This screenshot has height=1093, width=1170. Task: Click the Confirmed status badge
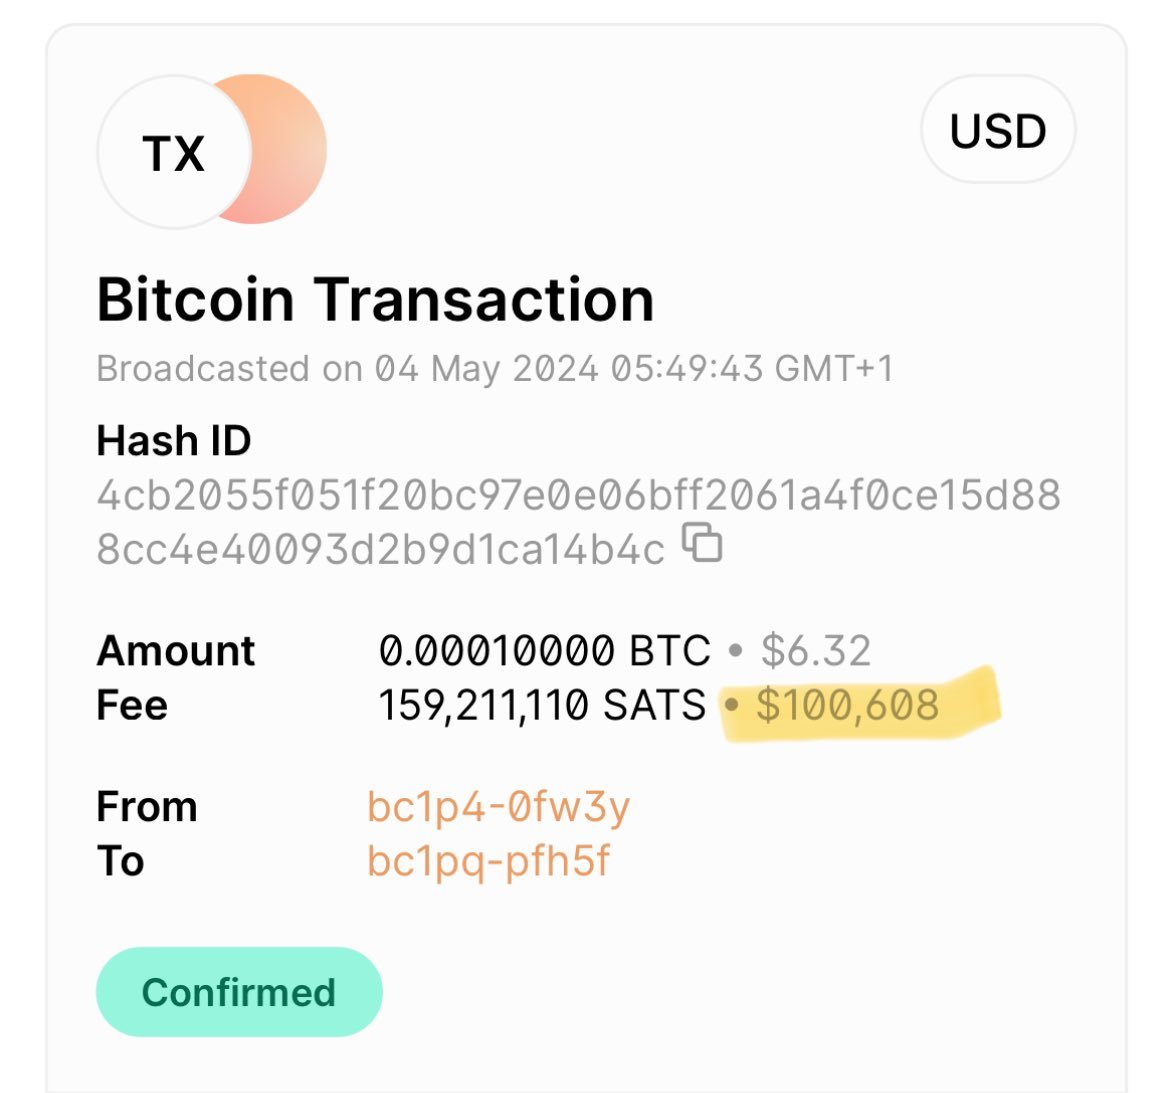point(239,992)
